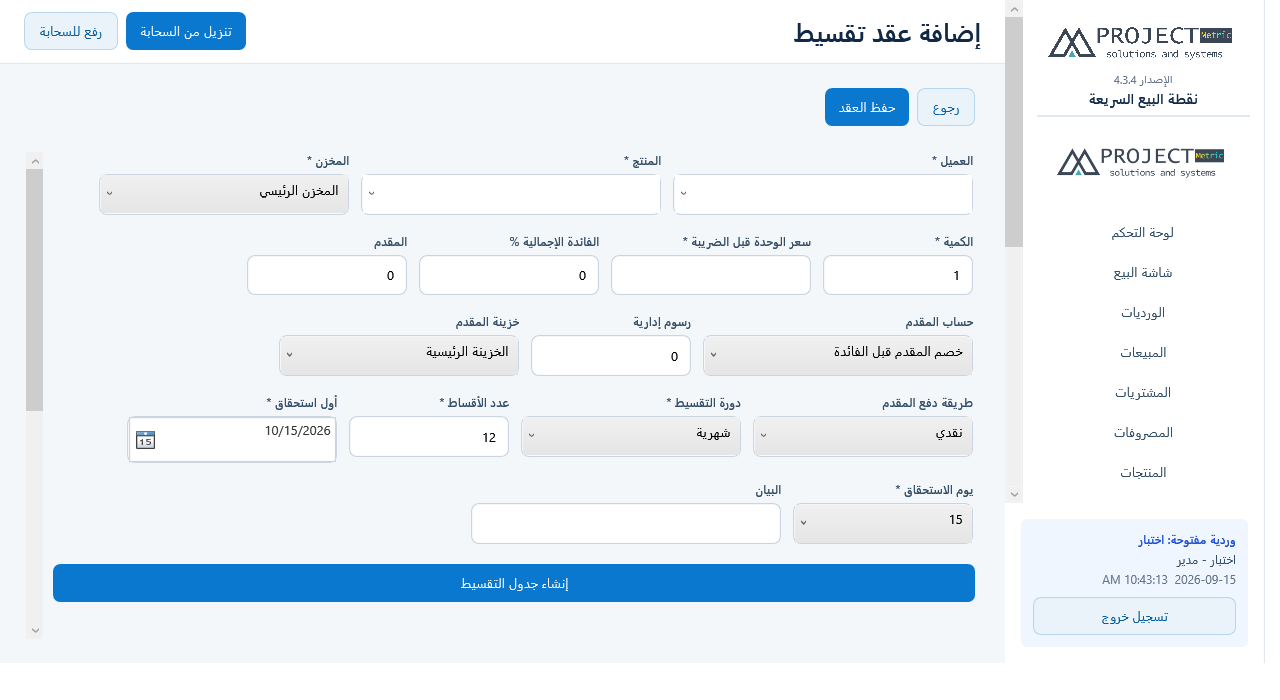The width and height of the screenshot is (1280, 700).
Task: Click الفائدة الإجمالية % input field
Action: (509, 275)
